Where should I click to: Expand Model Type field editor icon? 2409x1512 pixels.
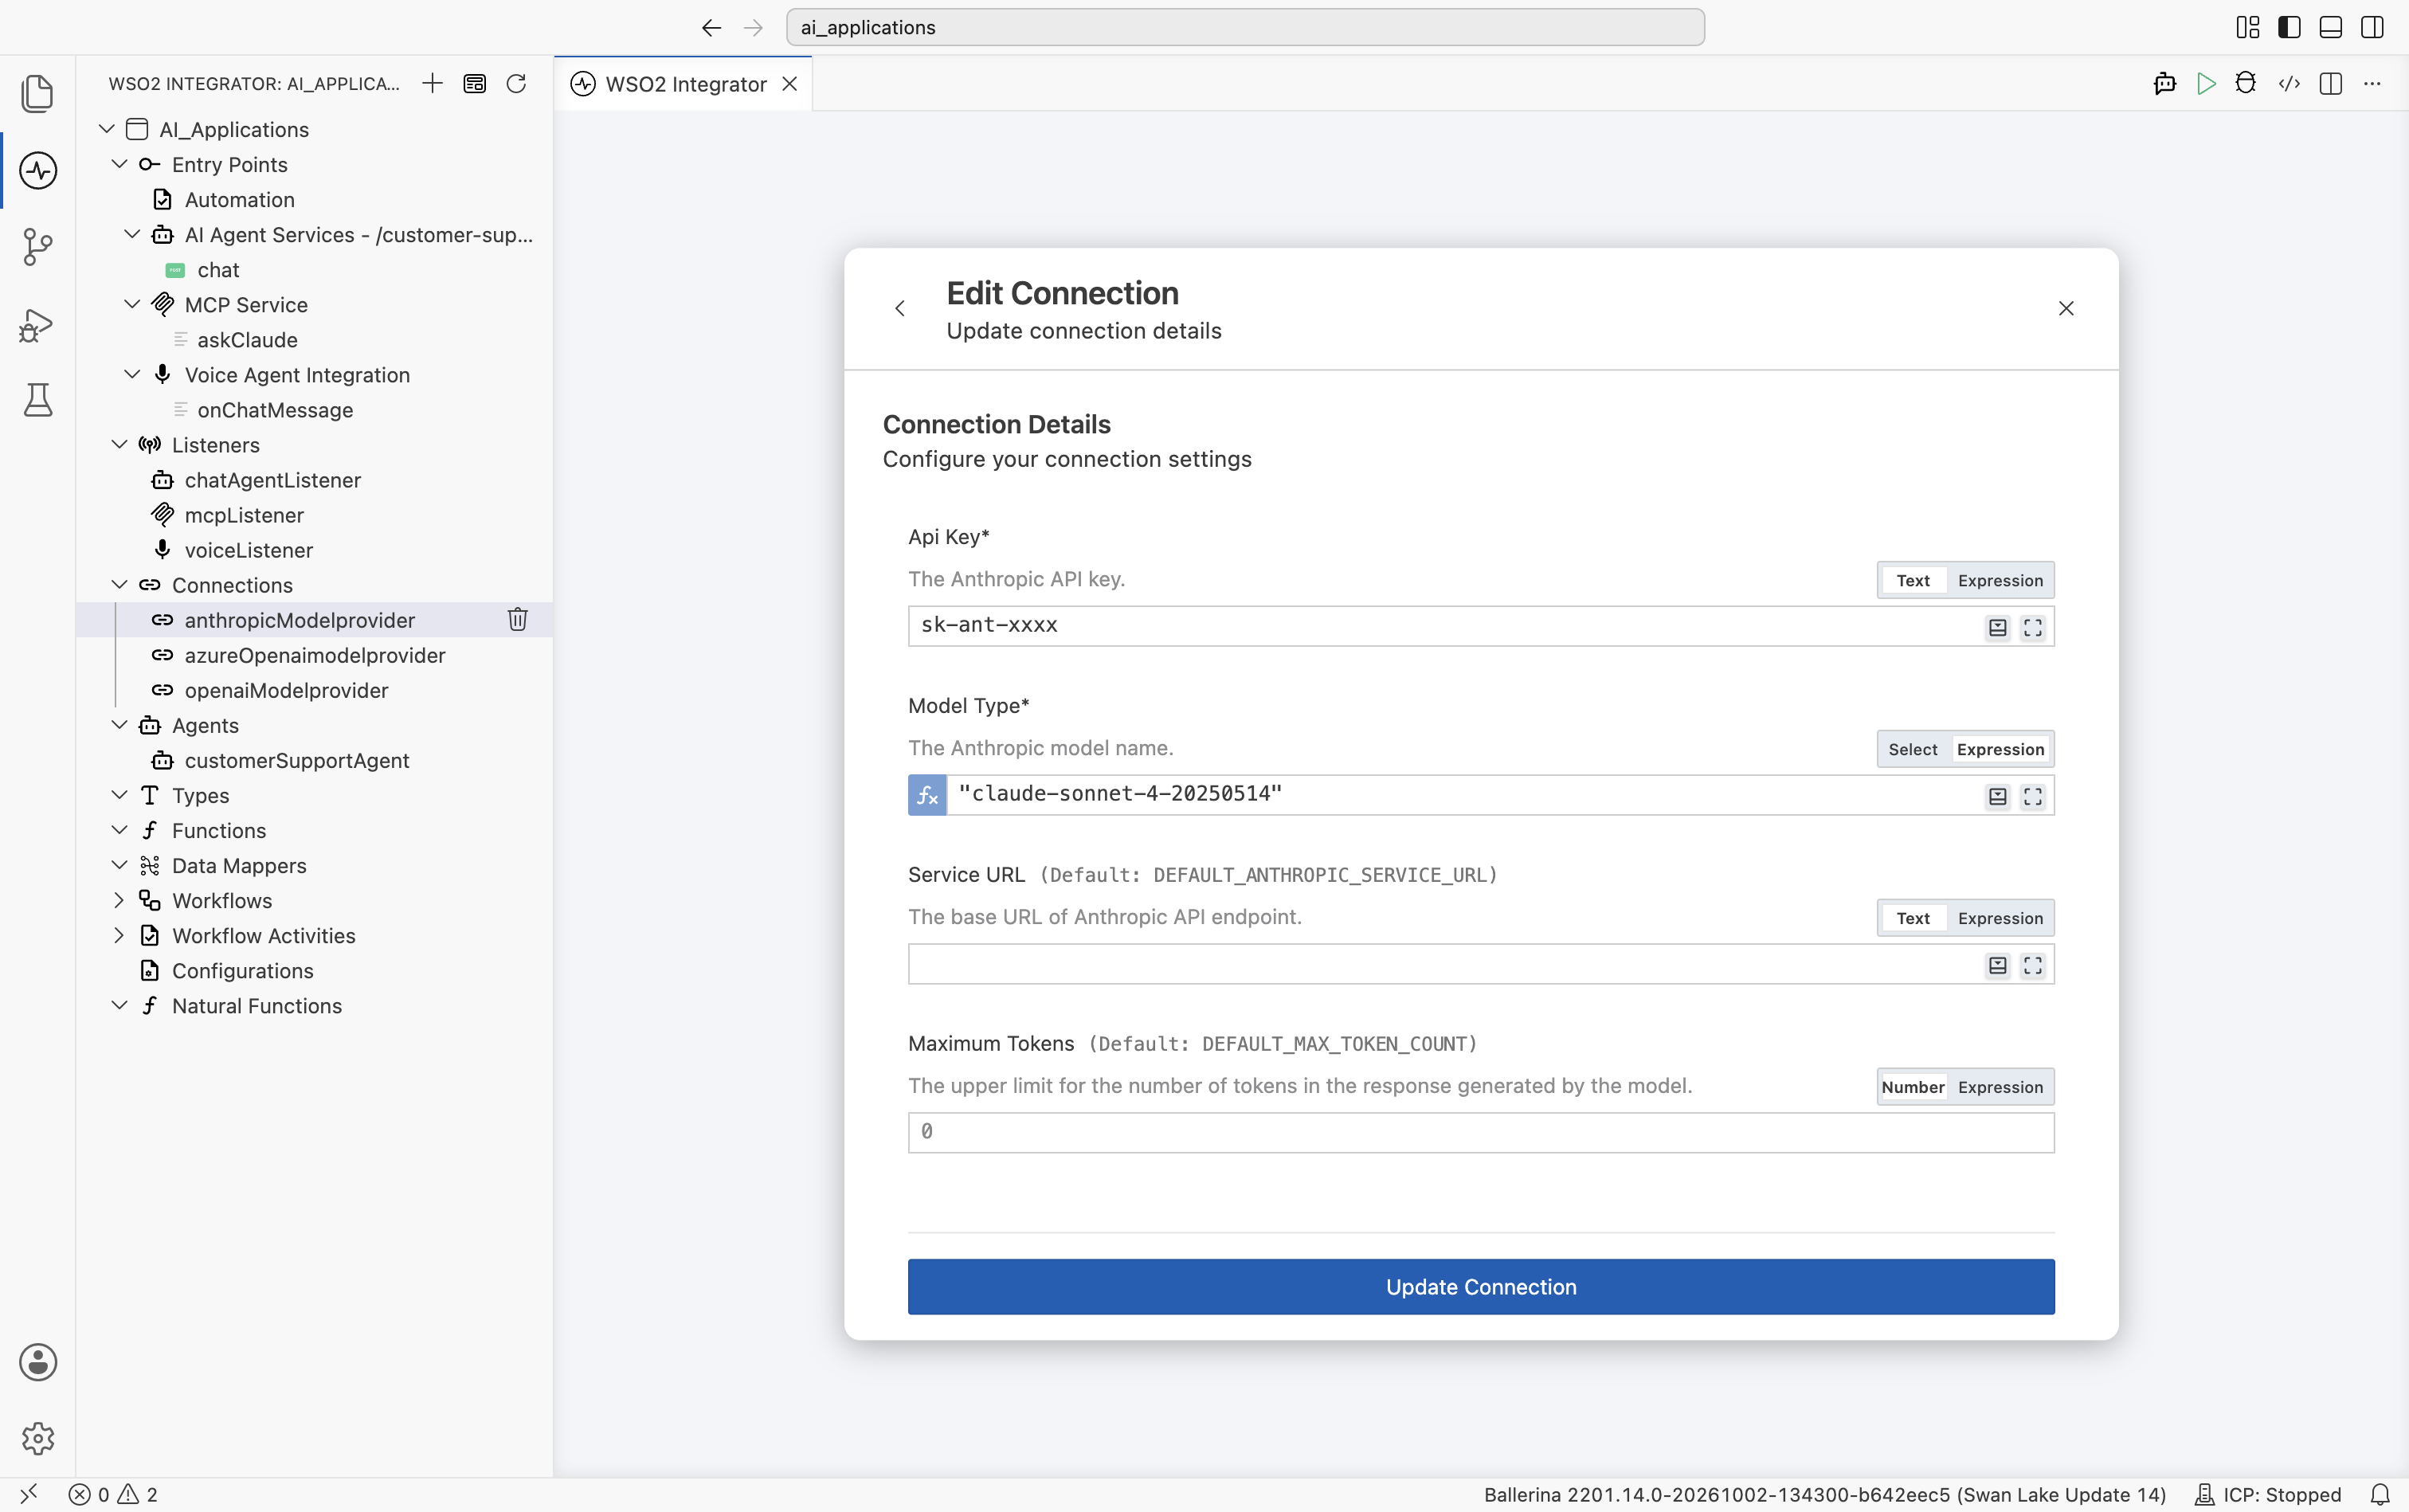(x=2033, y=796)
